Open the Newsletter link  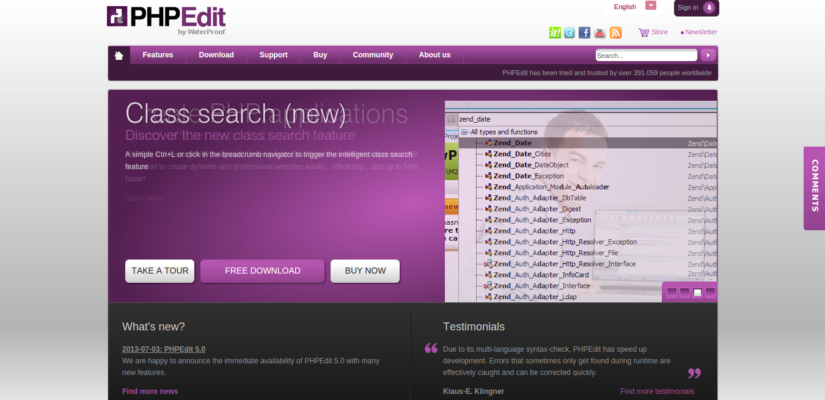[701, 32]
